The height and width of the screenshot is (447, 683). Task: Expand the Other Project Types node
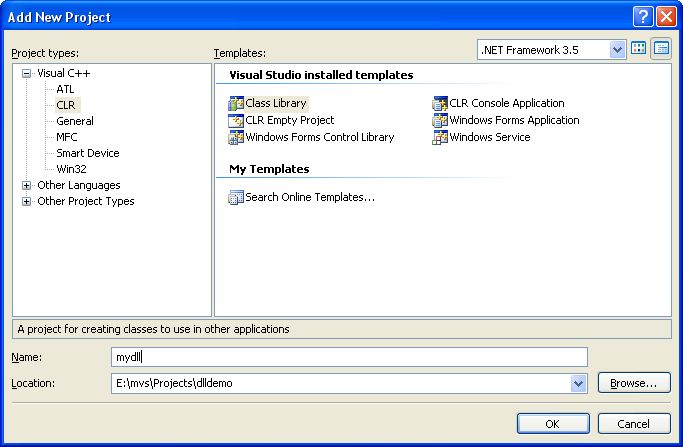[27, 202]
